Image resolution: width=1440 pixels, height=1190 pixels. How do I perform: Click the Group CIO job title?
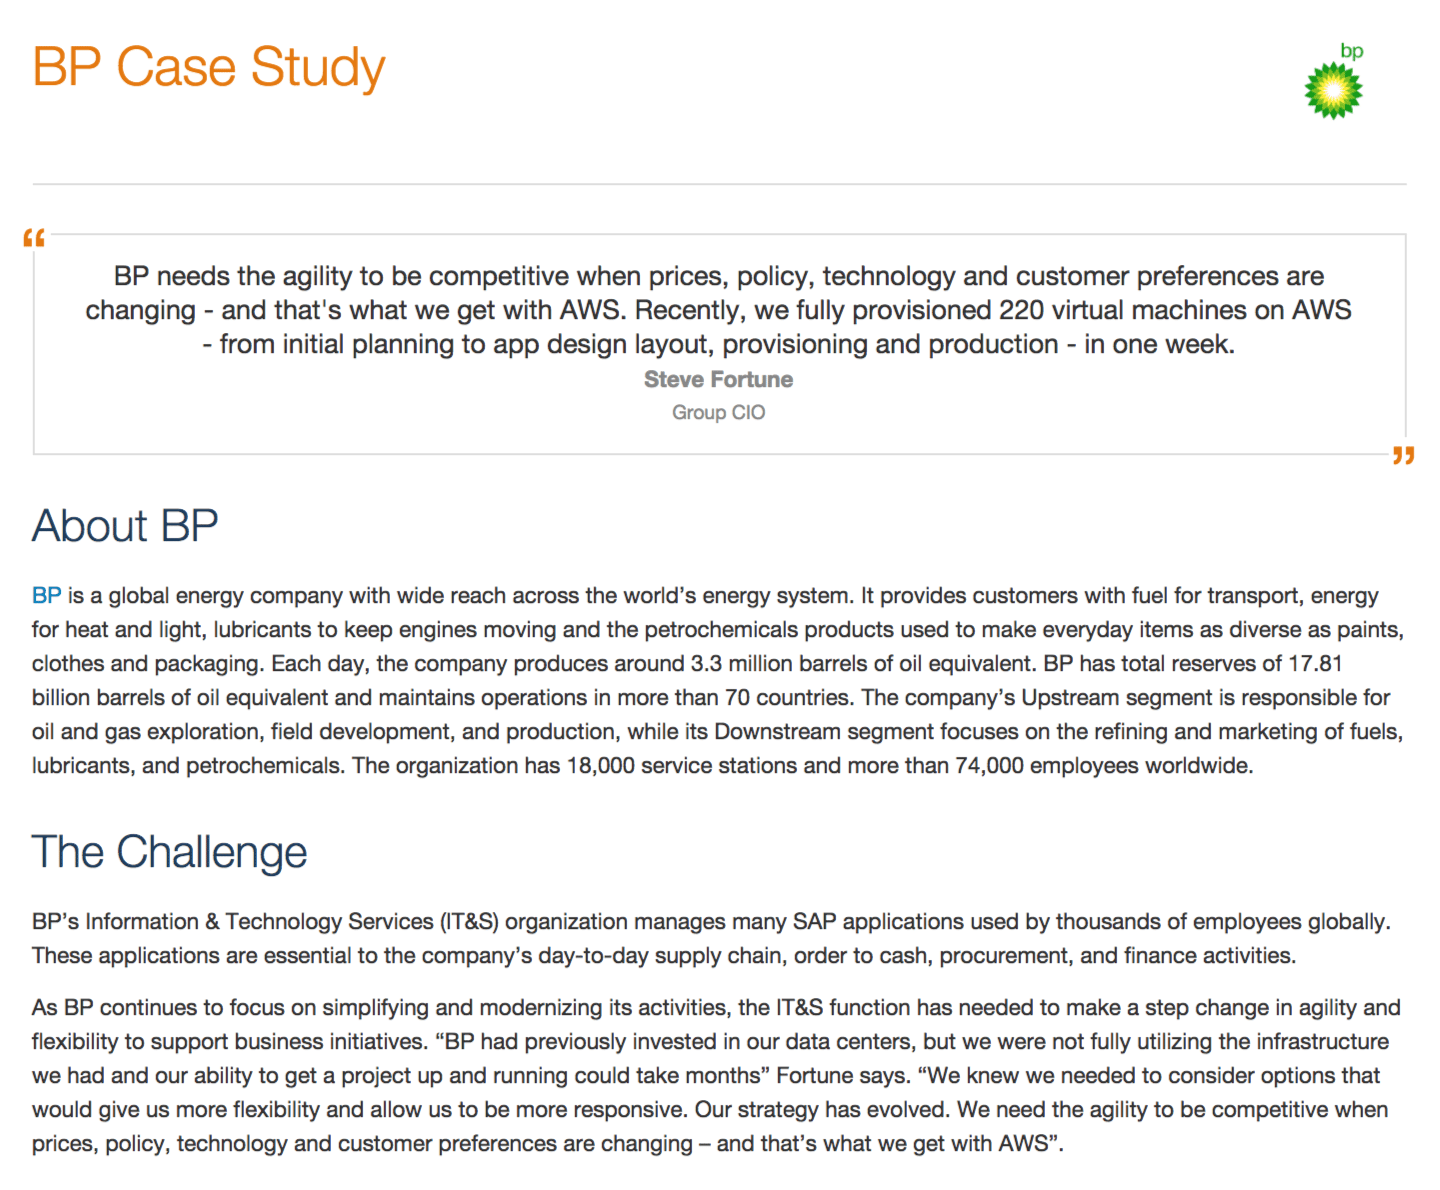(x=718, y=412)
